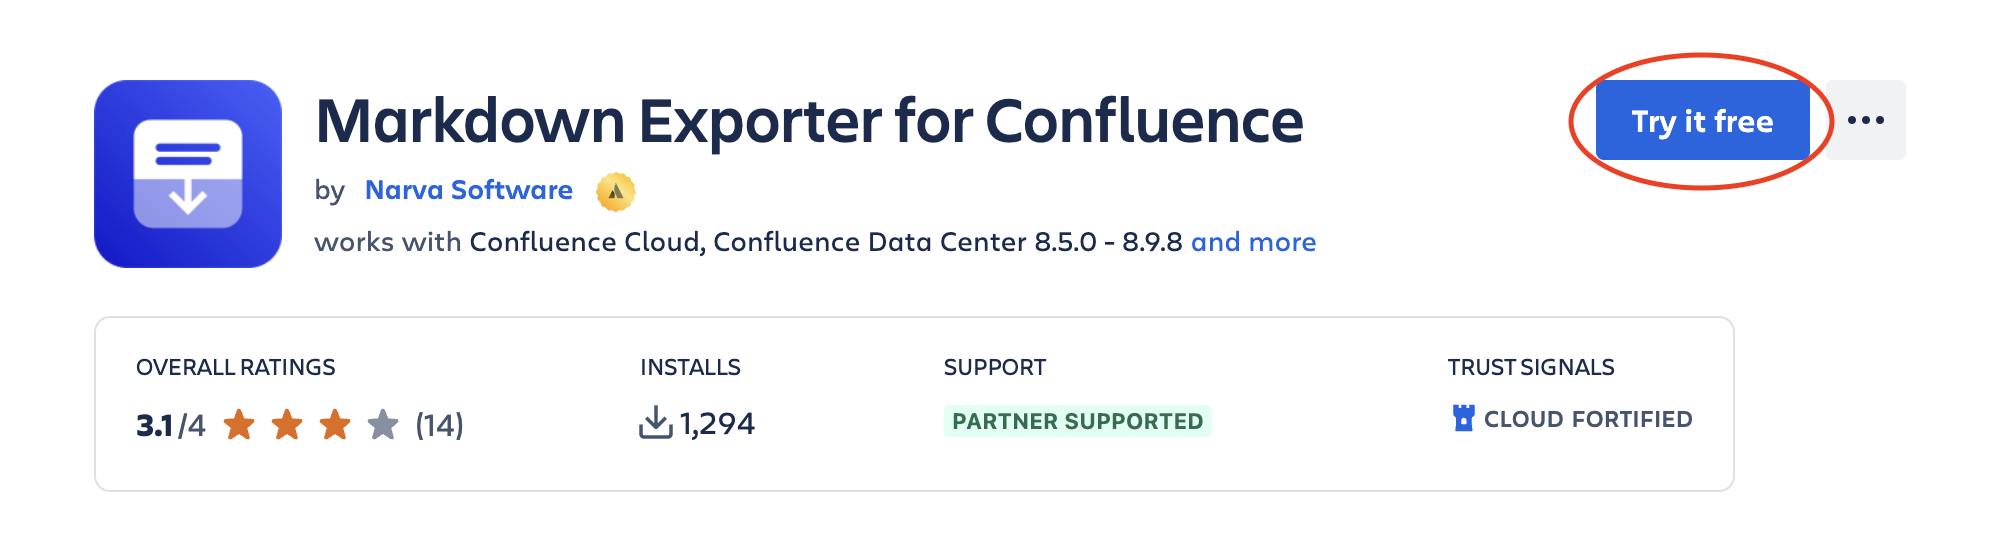Expand the 'and more' compatibility list
The height and width of the screenshot is (536, 1994).
(1253, 242)
